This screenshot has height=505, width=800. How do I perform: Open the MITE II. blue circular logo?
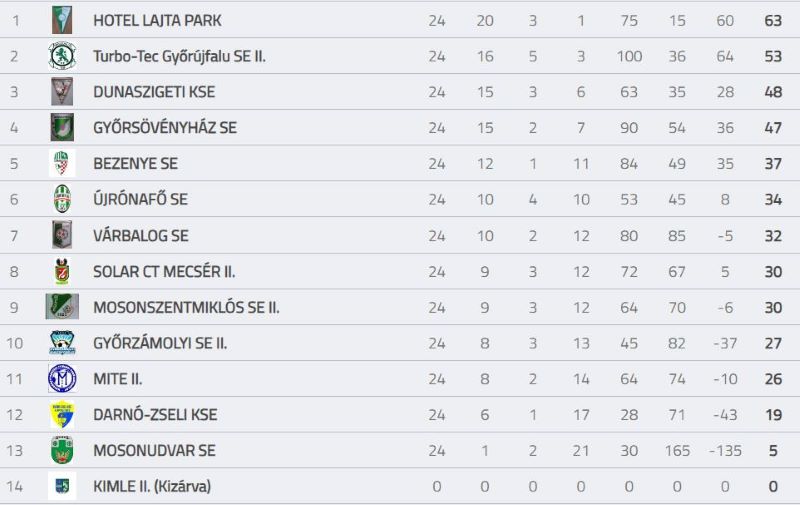(x=62, y=378)
